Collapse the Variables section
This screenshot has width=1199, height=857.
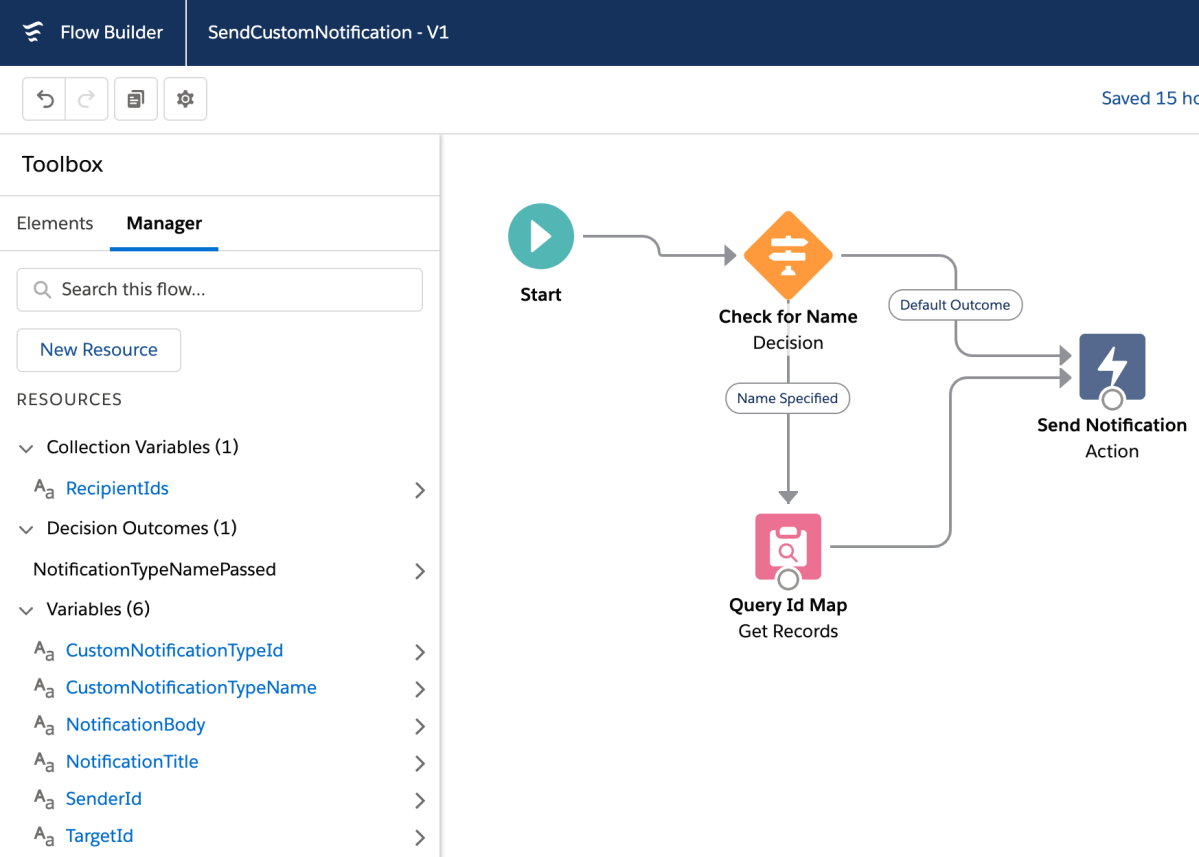(x=26, y=610)
